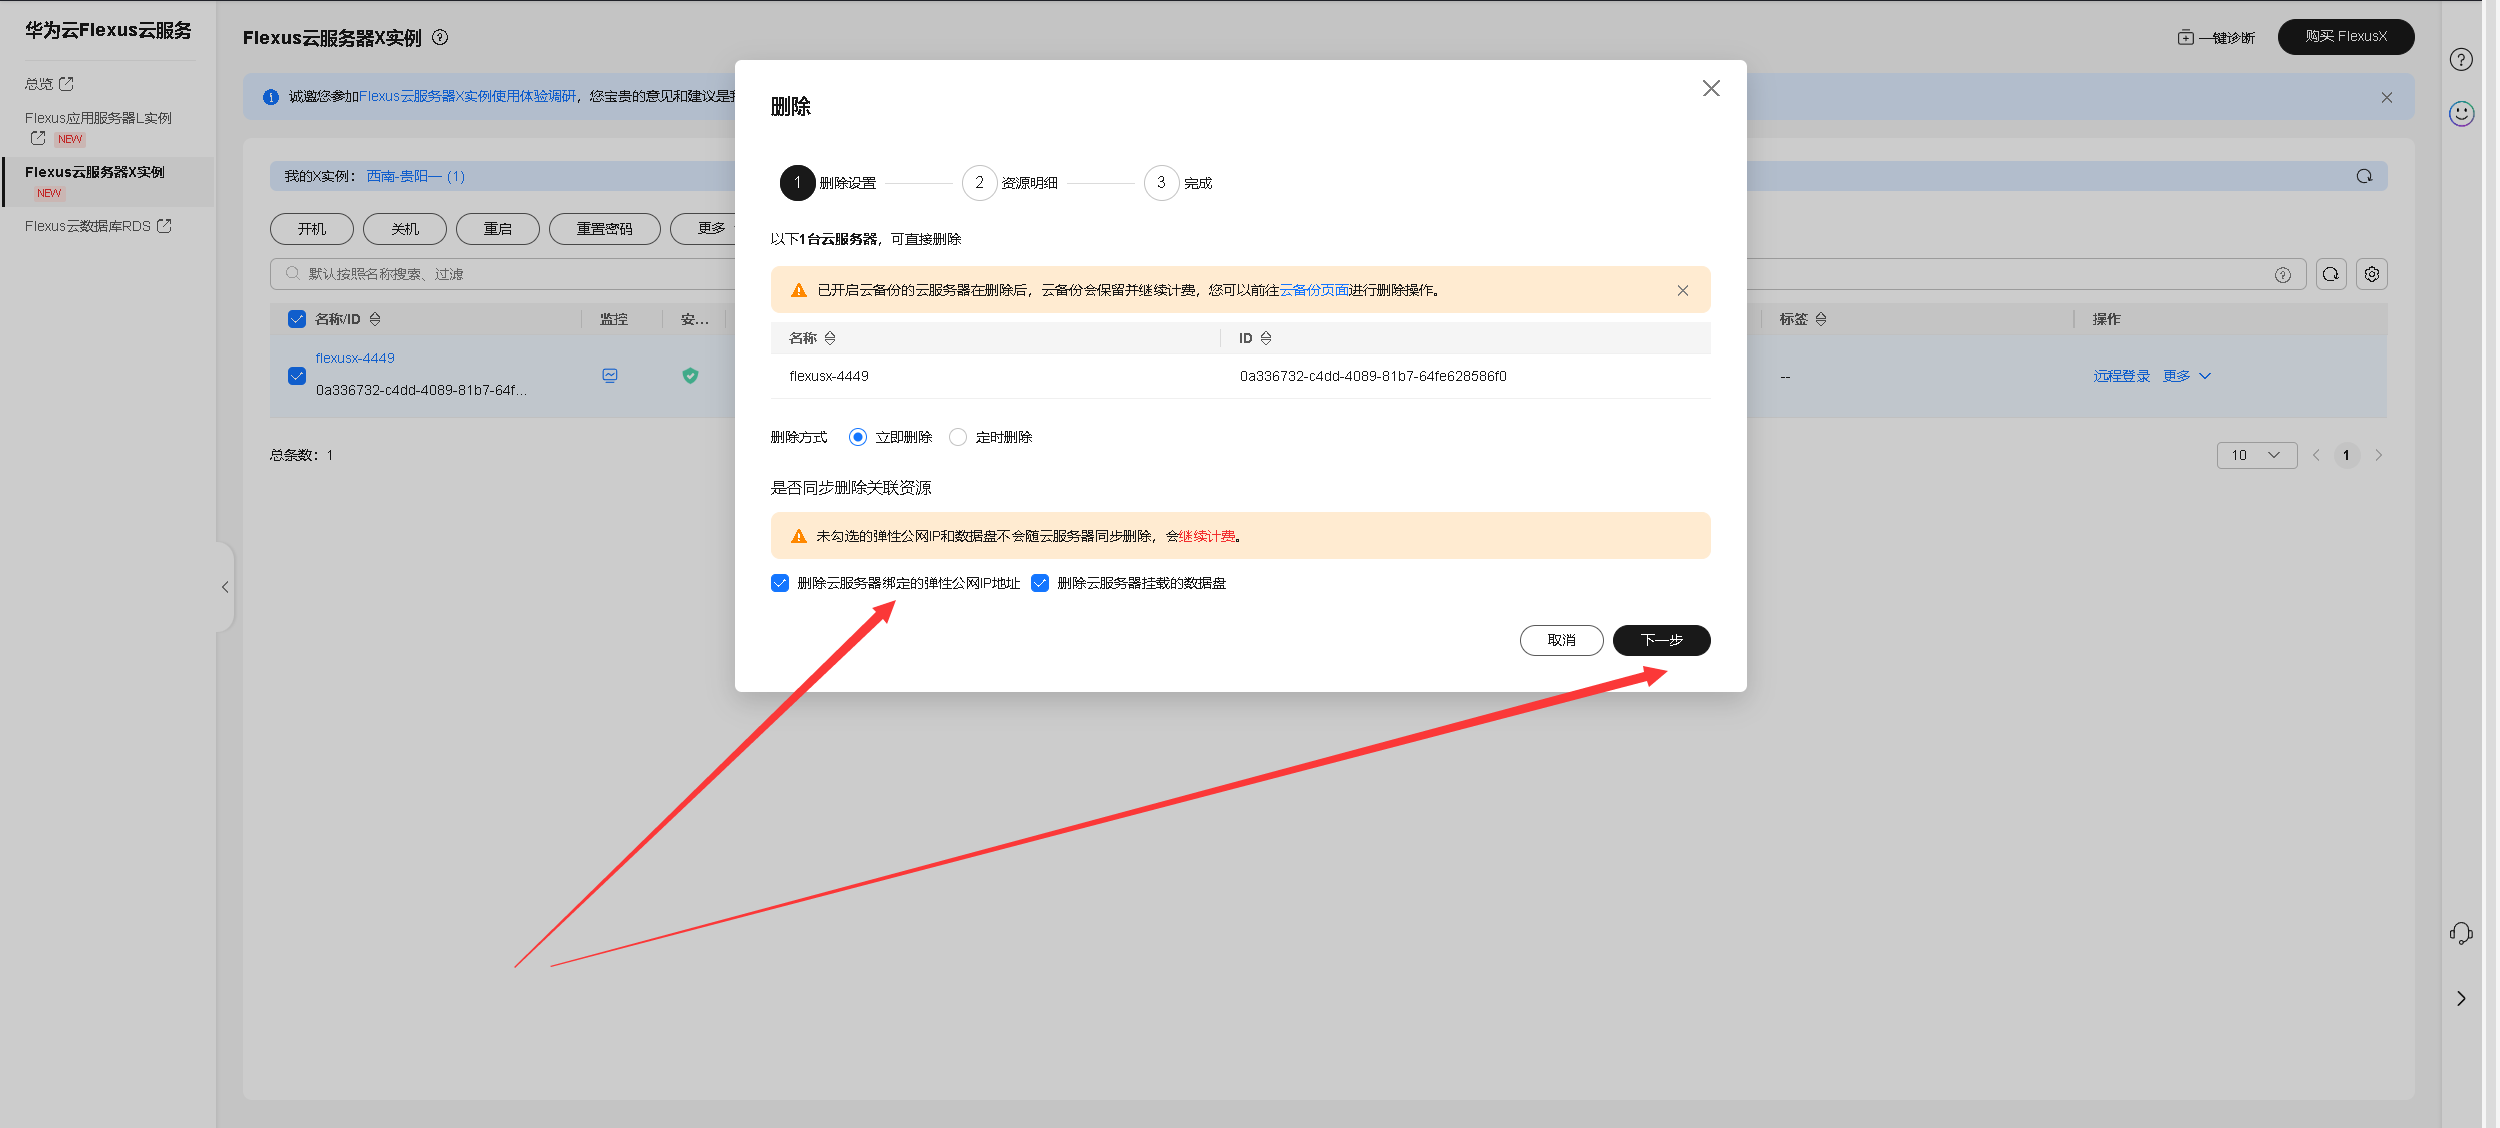2500x1128 pixels.
Task: Click the 关机 button
Action: click(405, 228)
